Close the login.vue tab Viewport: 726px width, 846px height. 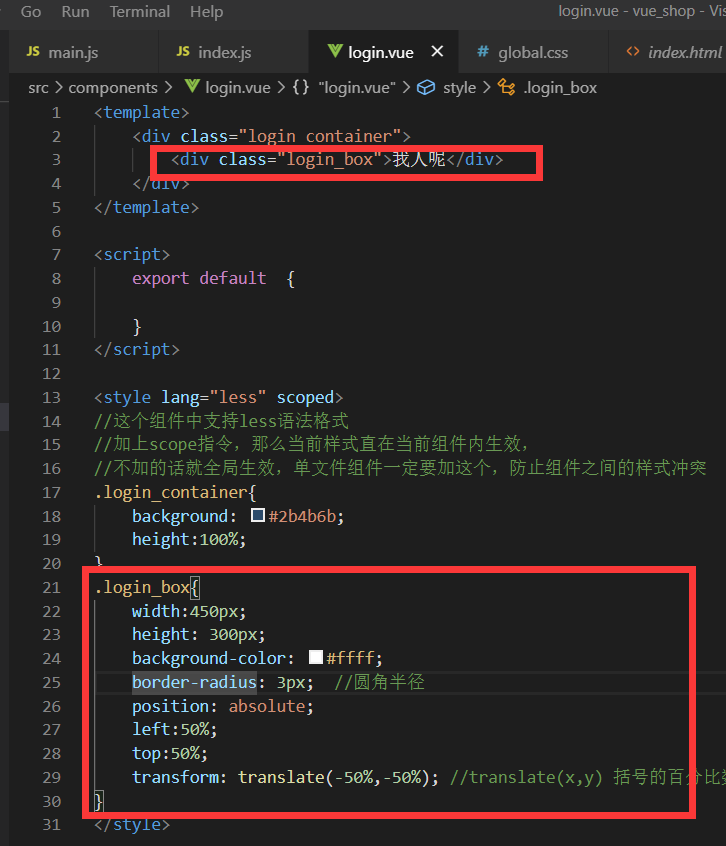click(x=437, y=51)
